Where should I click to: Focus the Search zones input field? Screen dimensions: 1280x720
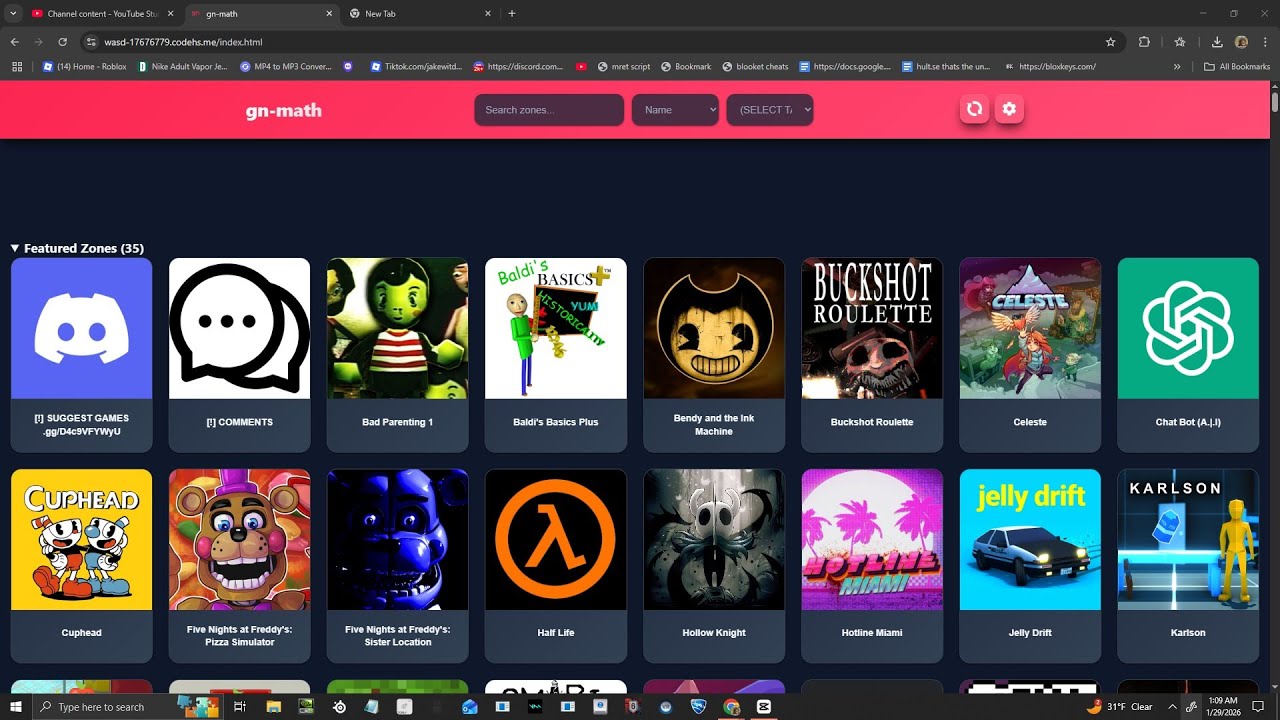[x=549, y=110]
